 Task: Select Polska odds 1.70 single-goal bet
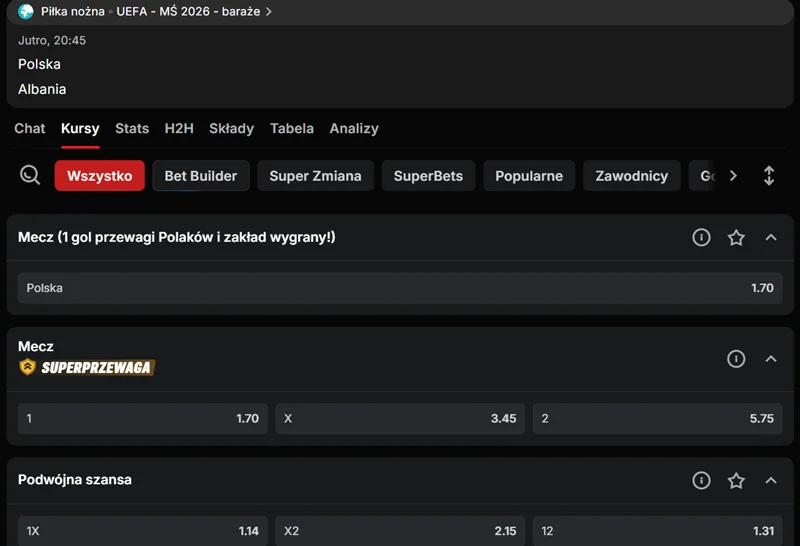(x=400, y=288)
